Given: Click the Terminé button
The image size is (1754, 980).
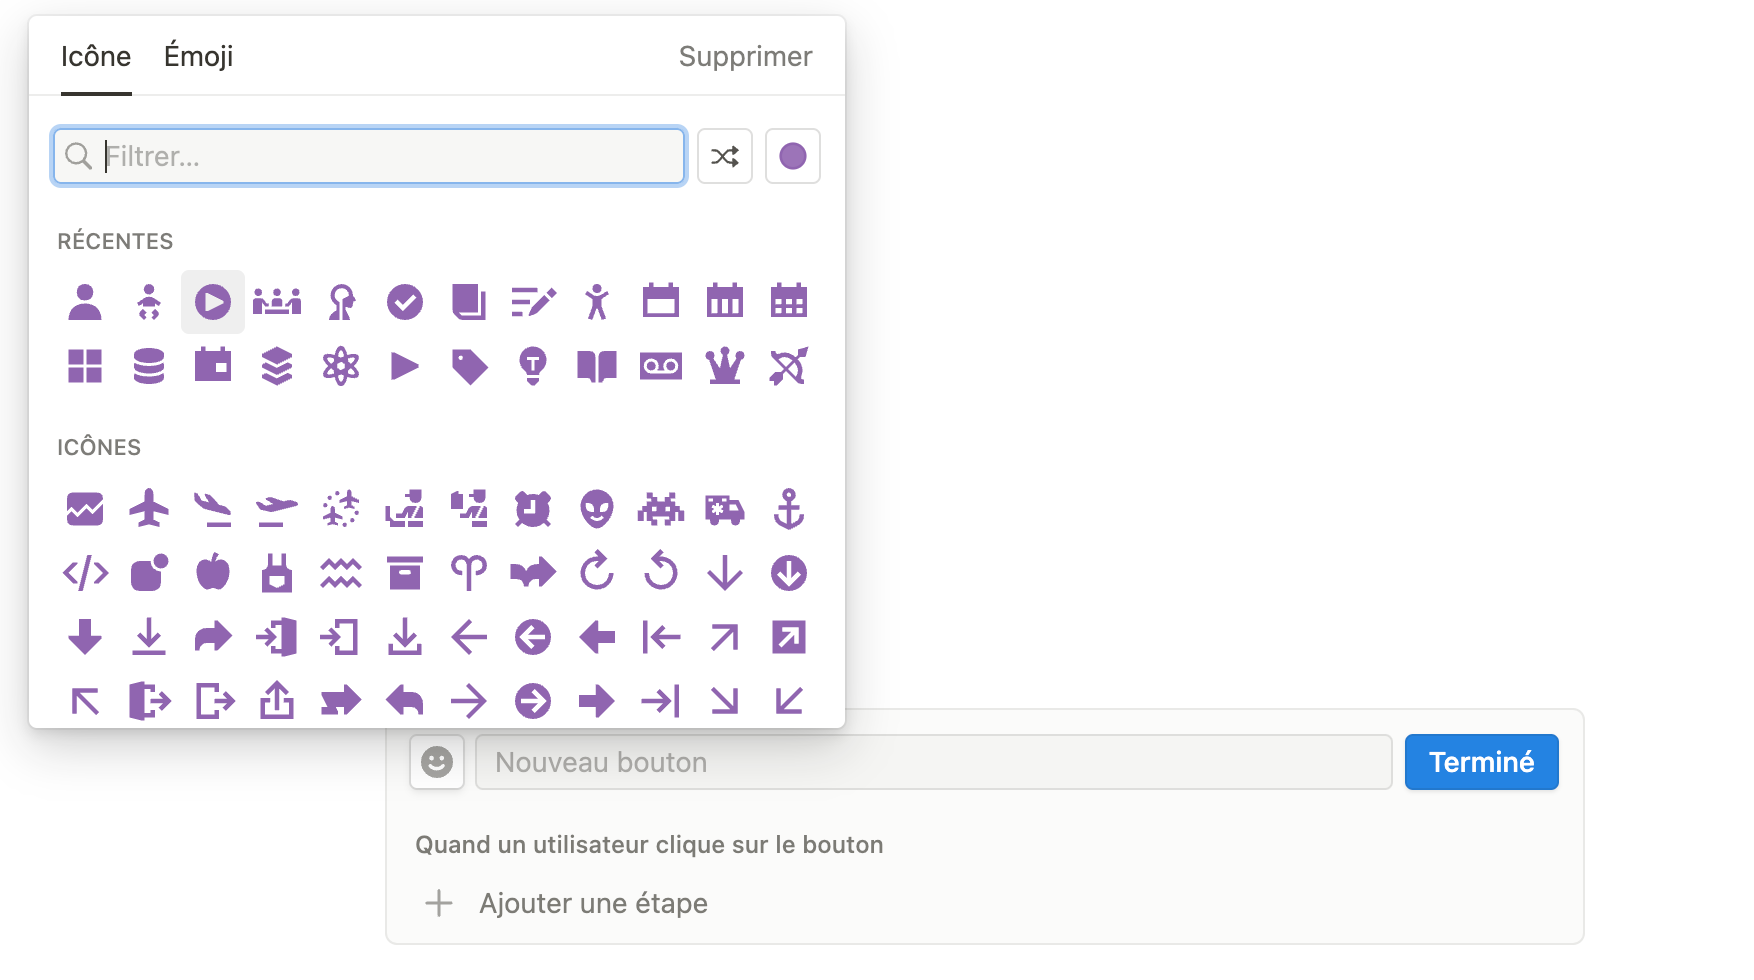Looking at the screenshot, I should coord(1482,762).
